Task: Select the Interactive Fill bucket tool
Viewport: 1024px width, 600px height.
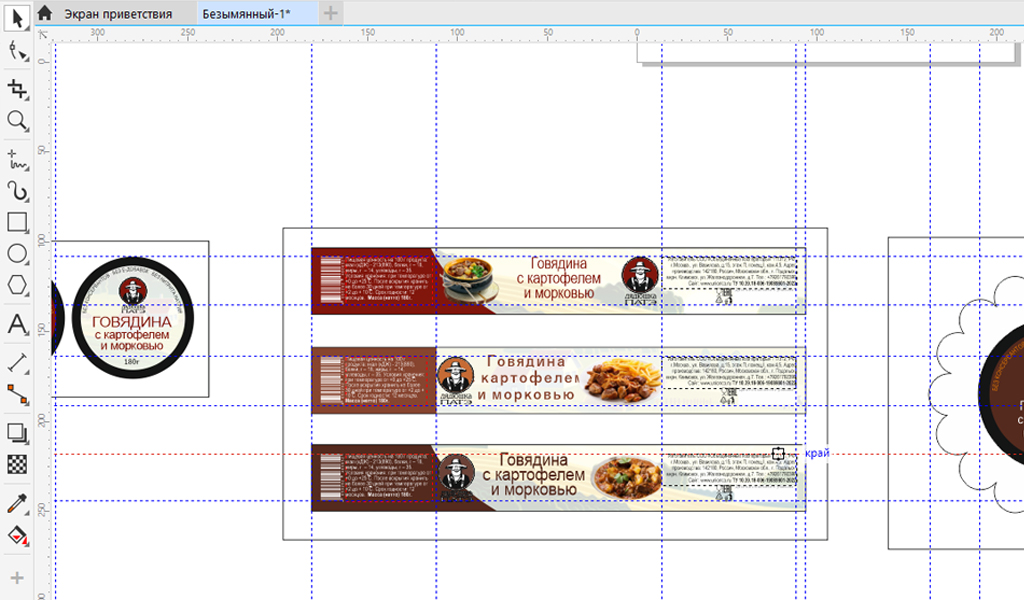Action: [17, 535]
